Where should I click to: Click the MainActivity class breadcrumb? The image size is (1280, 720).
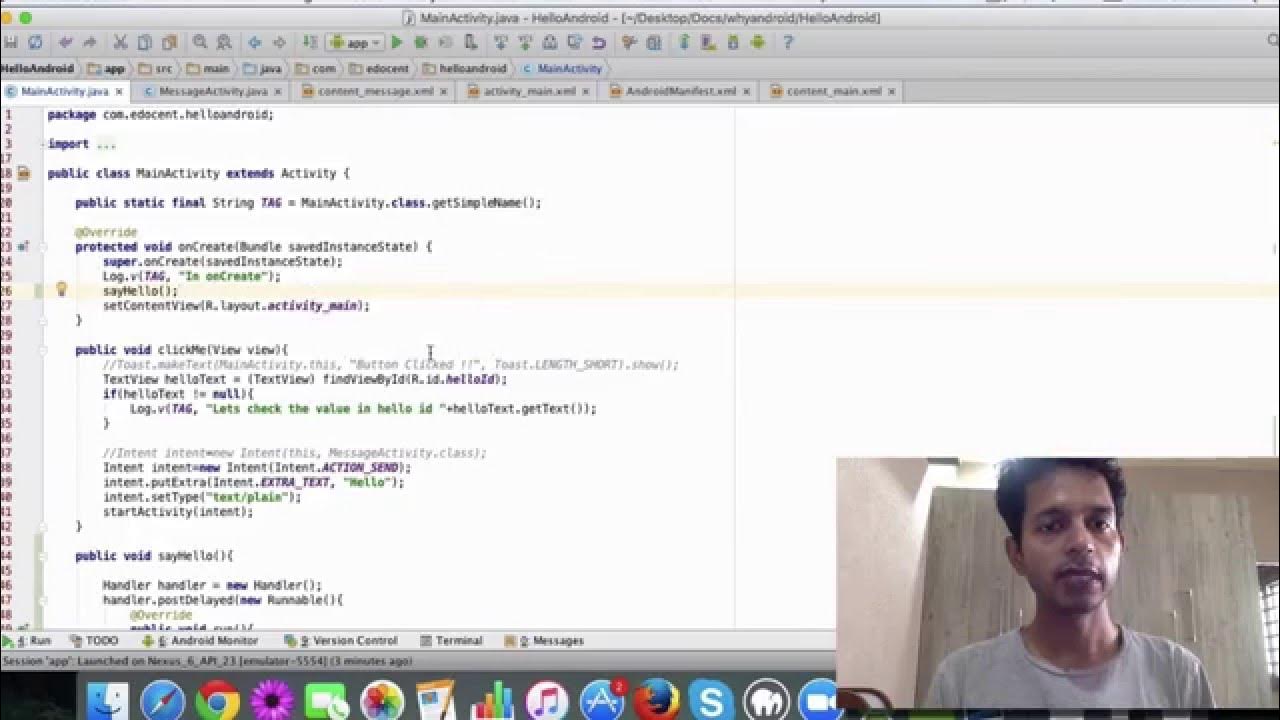(x=562, y=69)
